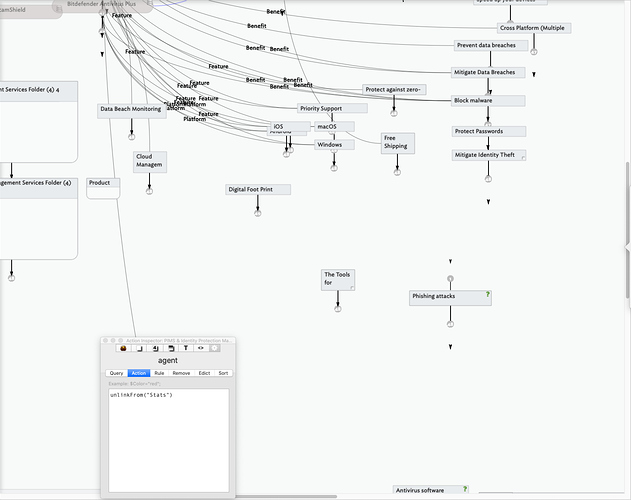Click the green question badge on Phishing attacks
The width and height of the screenshot is (631, 500).
488,294
